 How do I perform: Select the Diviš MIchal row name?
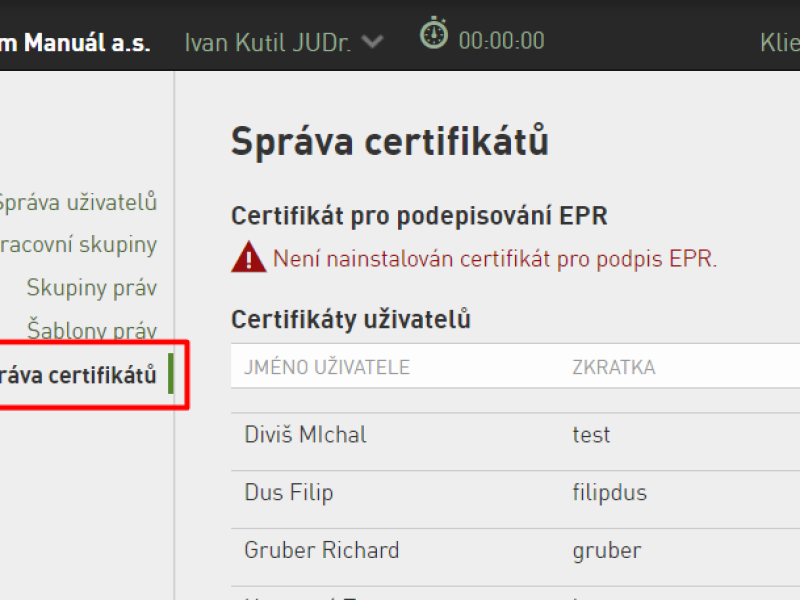pyautogui.click(x=306, y=435)
